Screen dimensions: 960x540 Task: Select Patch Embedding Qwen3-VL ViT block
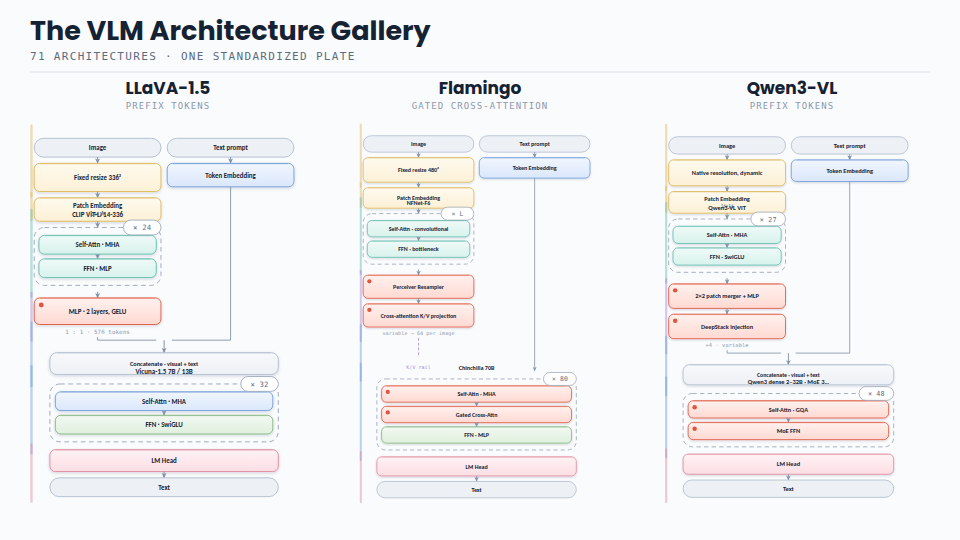point(727,203)
